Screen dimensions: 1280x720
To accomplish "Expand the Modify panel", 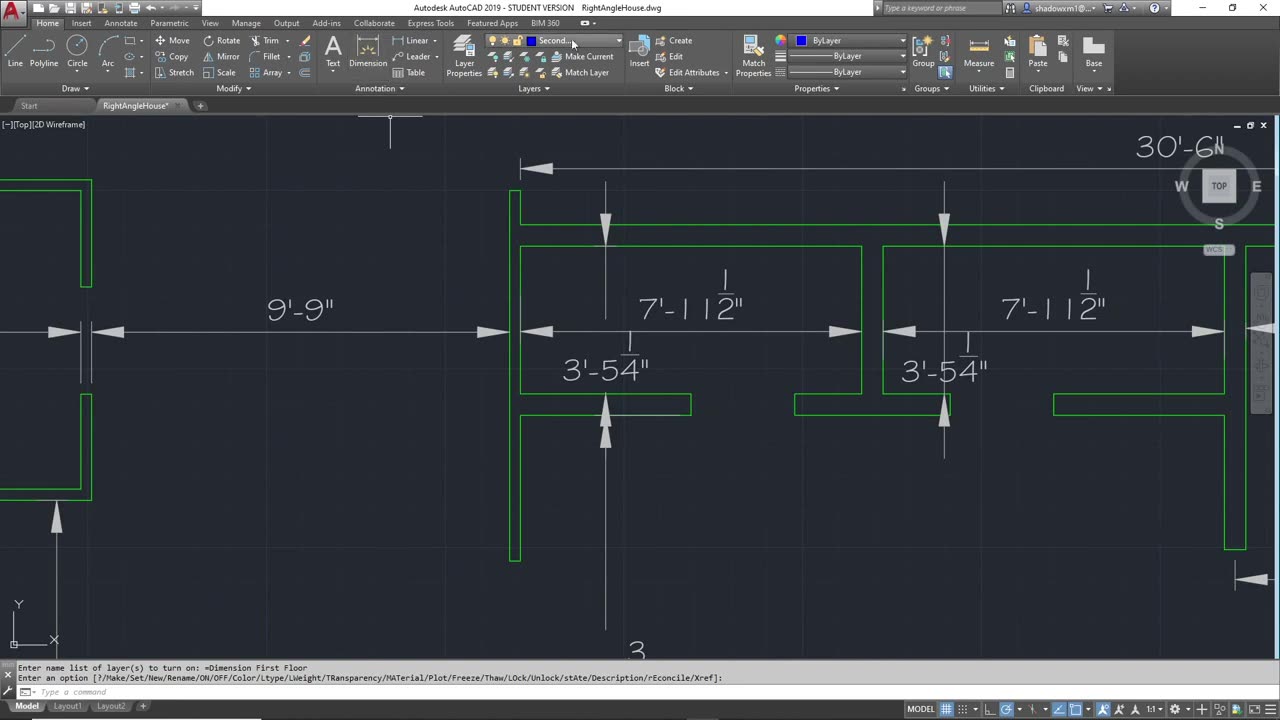I will [x=233, y=88].
